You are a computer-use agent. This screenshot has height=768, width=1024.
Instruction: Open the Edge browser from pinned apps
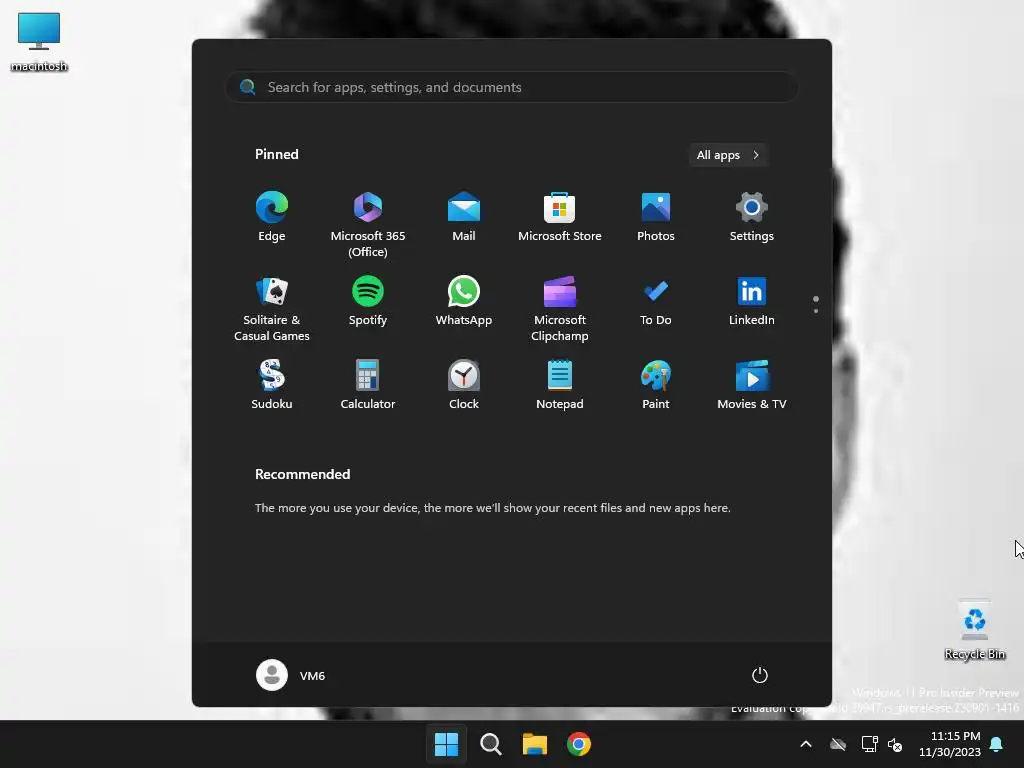coord(272,217)
